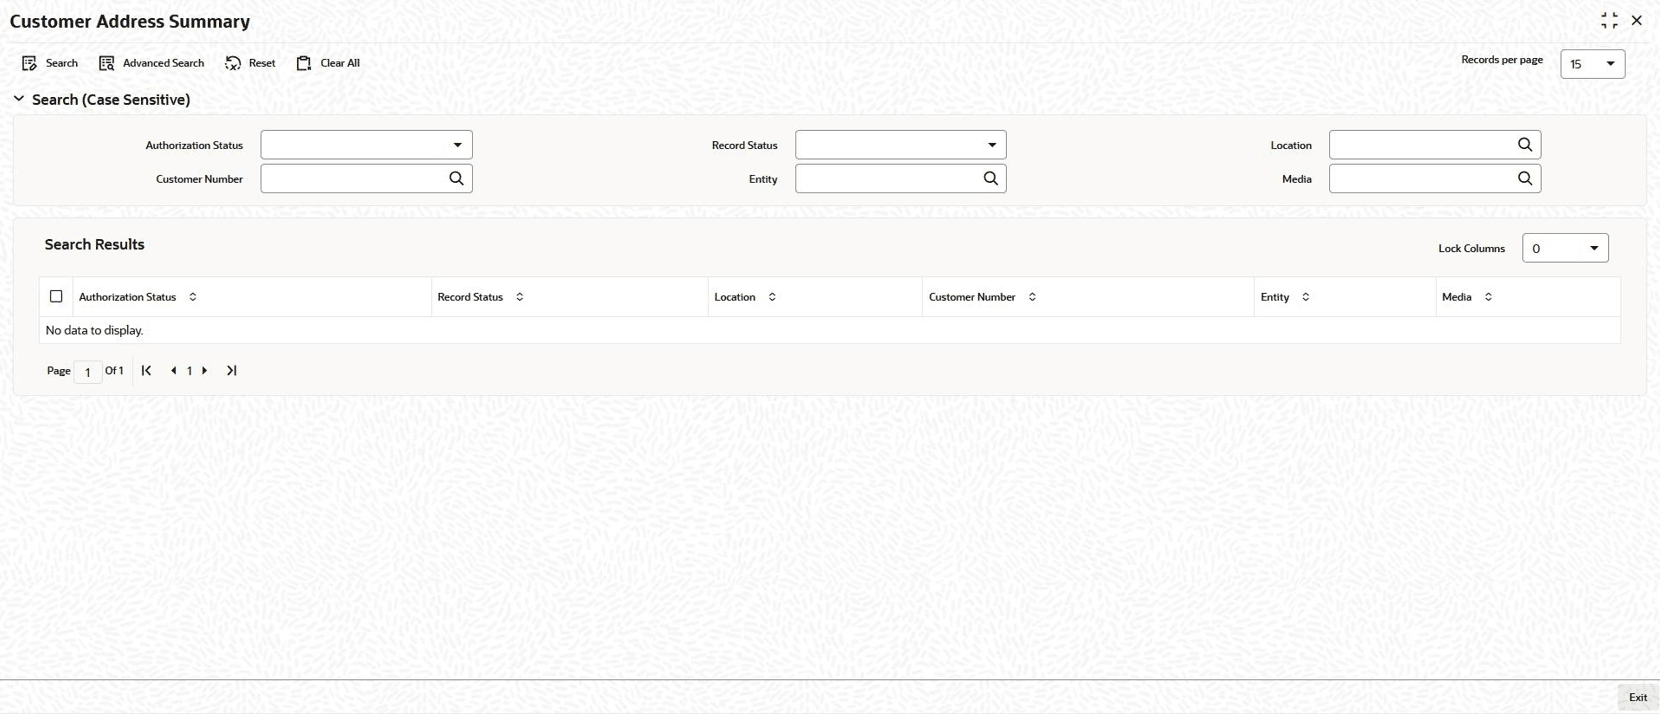The width and height of the screenshot is (1660, 714).
Task: Go to the first page
Action: 146,370
